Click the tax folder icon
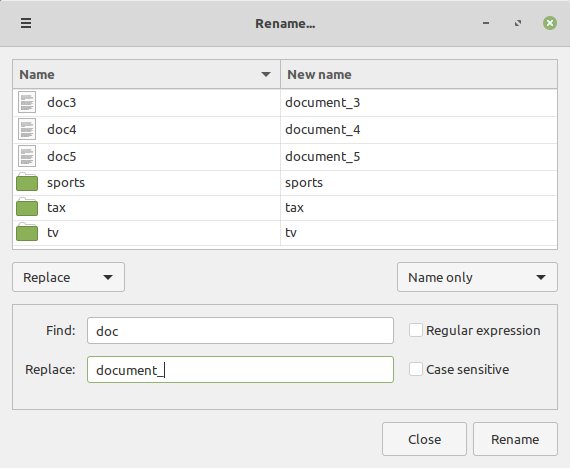This screenshot has height=468, width=570. [27, 207]
